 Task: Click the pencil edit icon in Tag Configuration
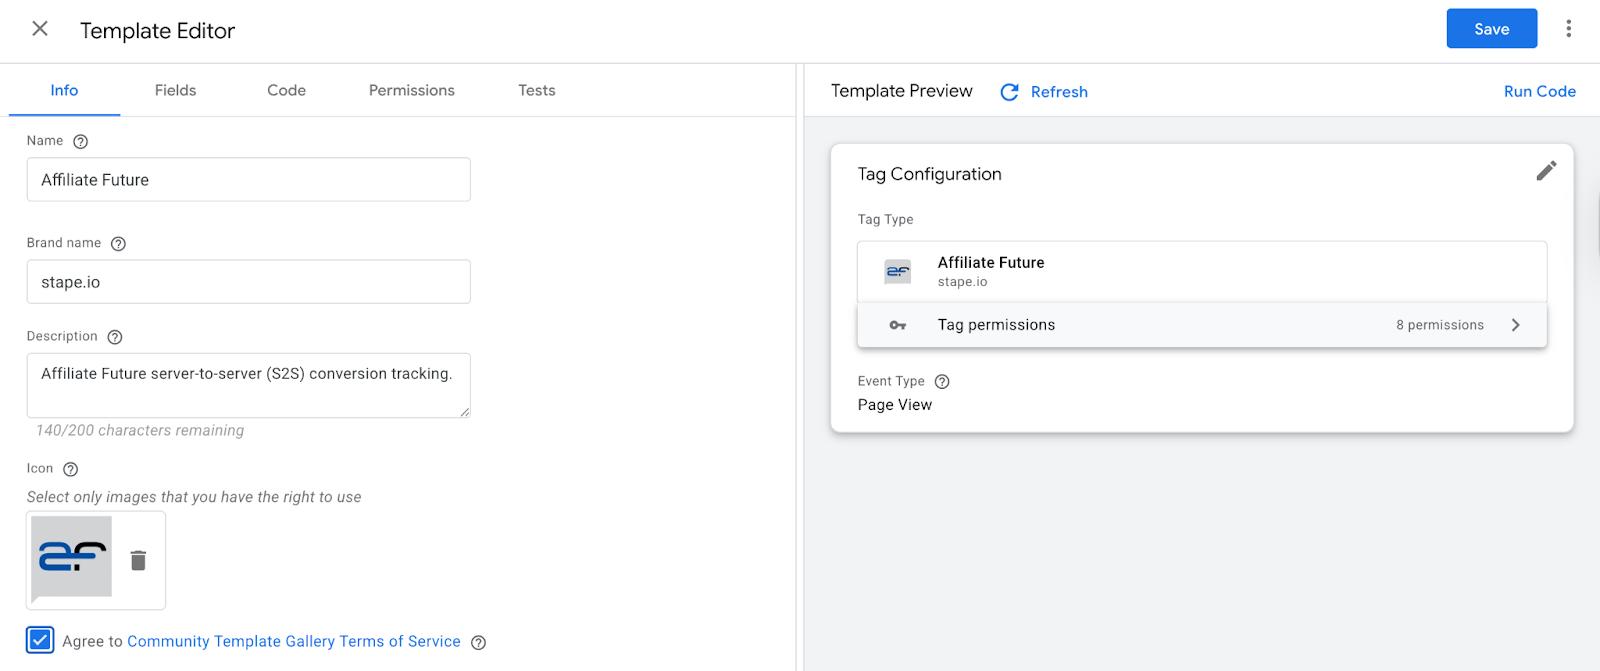click(1546, 171)
